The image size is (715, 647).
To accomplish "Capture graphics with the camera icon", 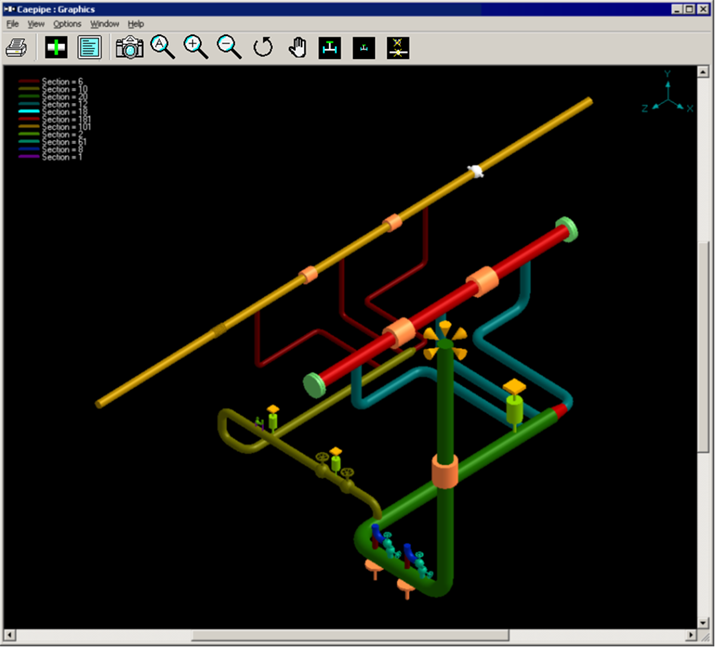I will point(130,47).
